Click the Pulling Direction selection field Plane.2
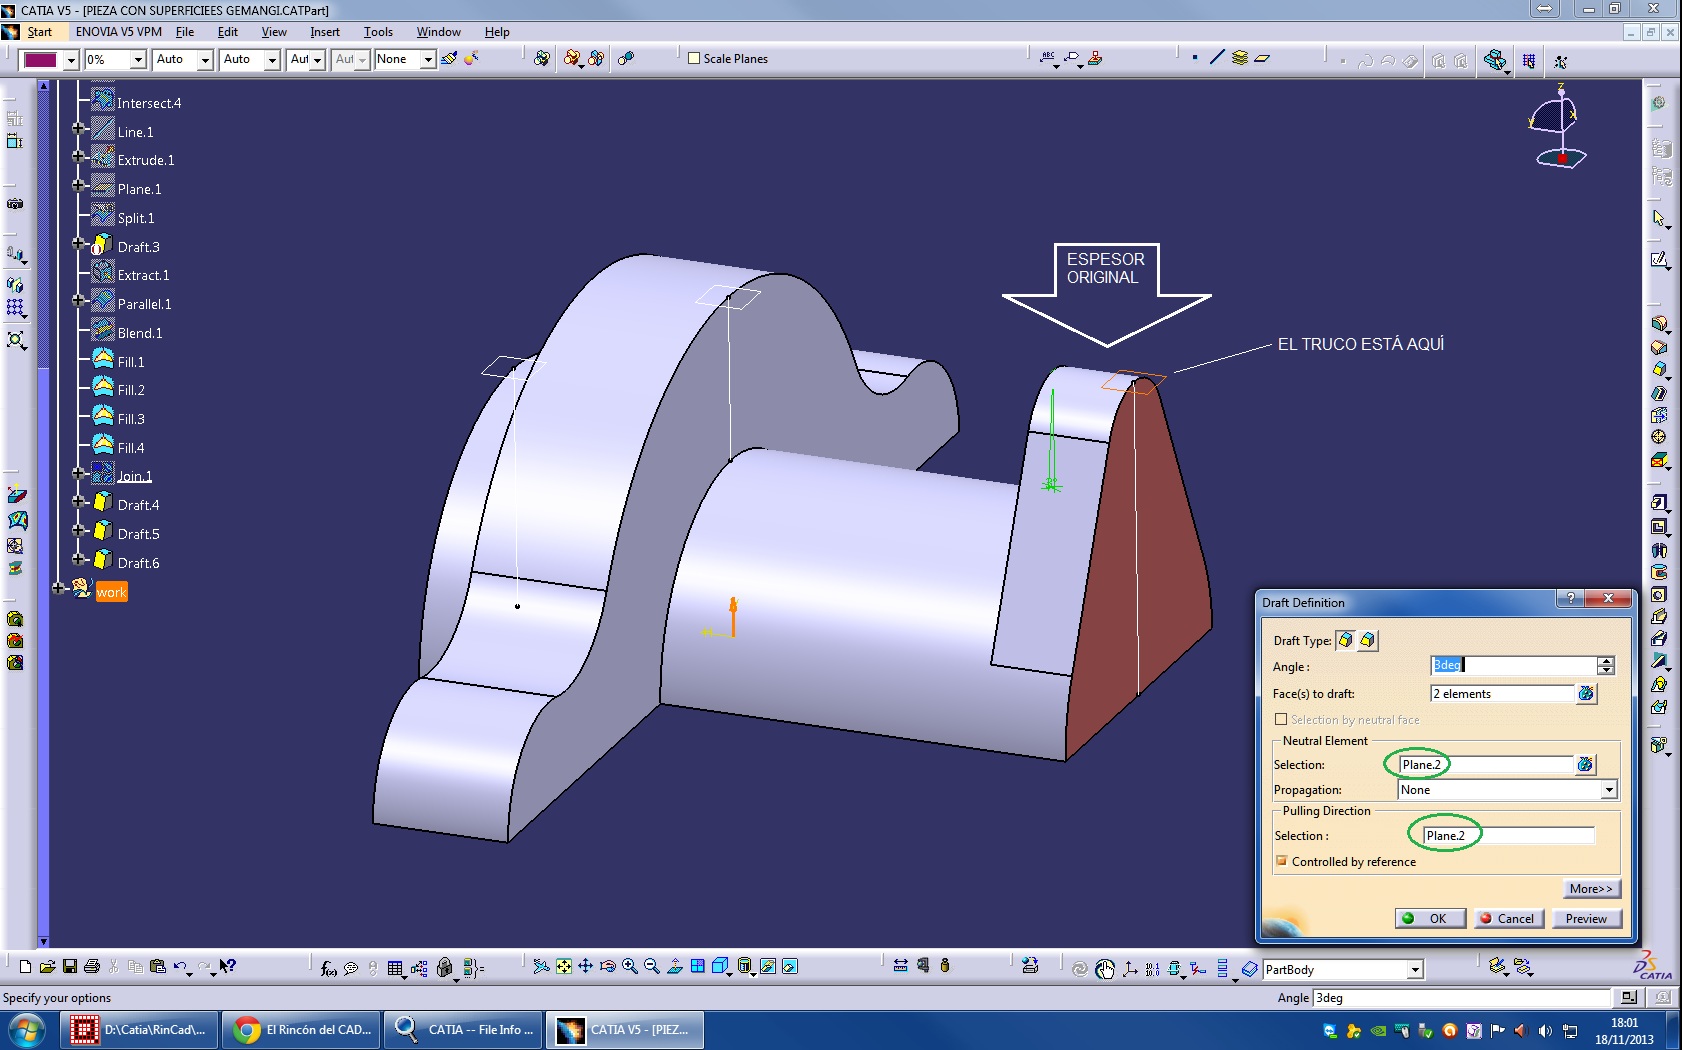The image size is (1682, 1050). click(x=1508, y=835)
